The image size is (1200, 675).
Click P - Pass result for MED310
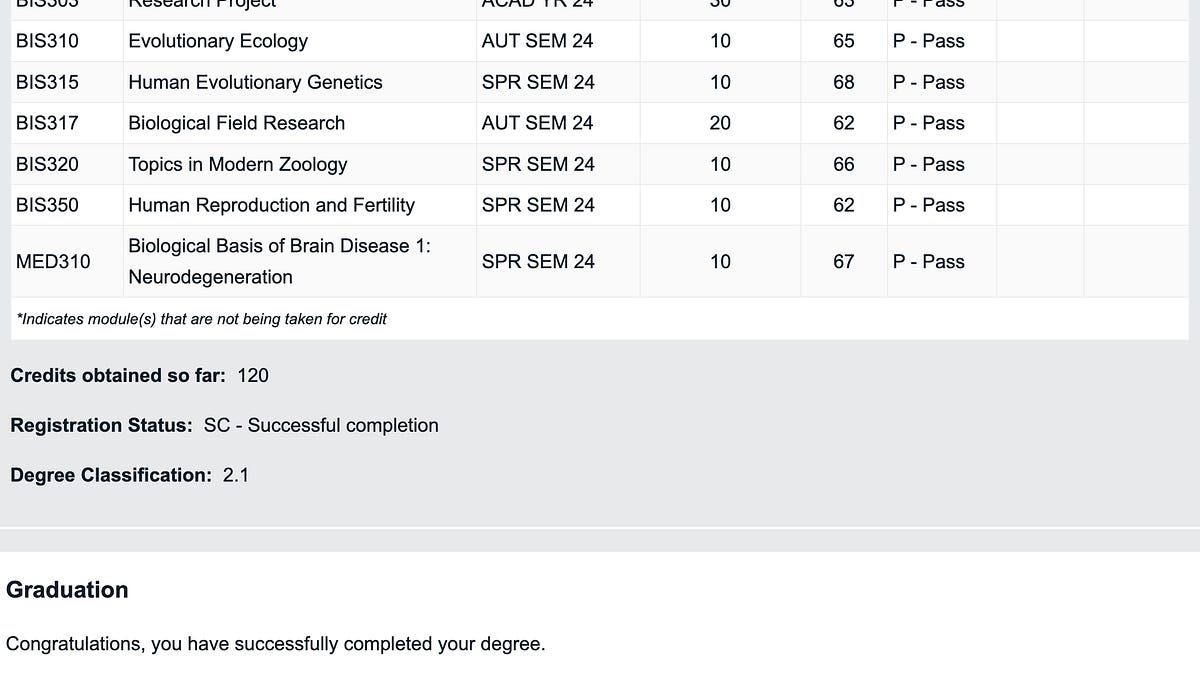point(929,261)
